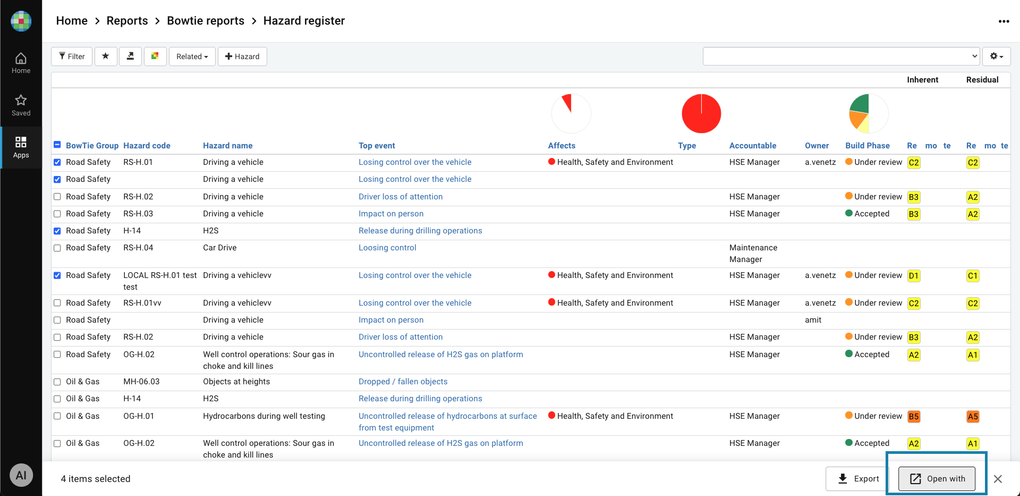Open the Dropped / fallen objects link
The image size is (1020, 496).
pos(403,381)
